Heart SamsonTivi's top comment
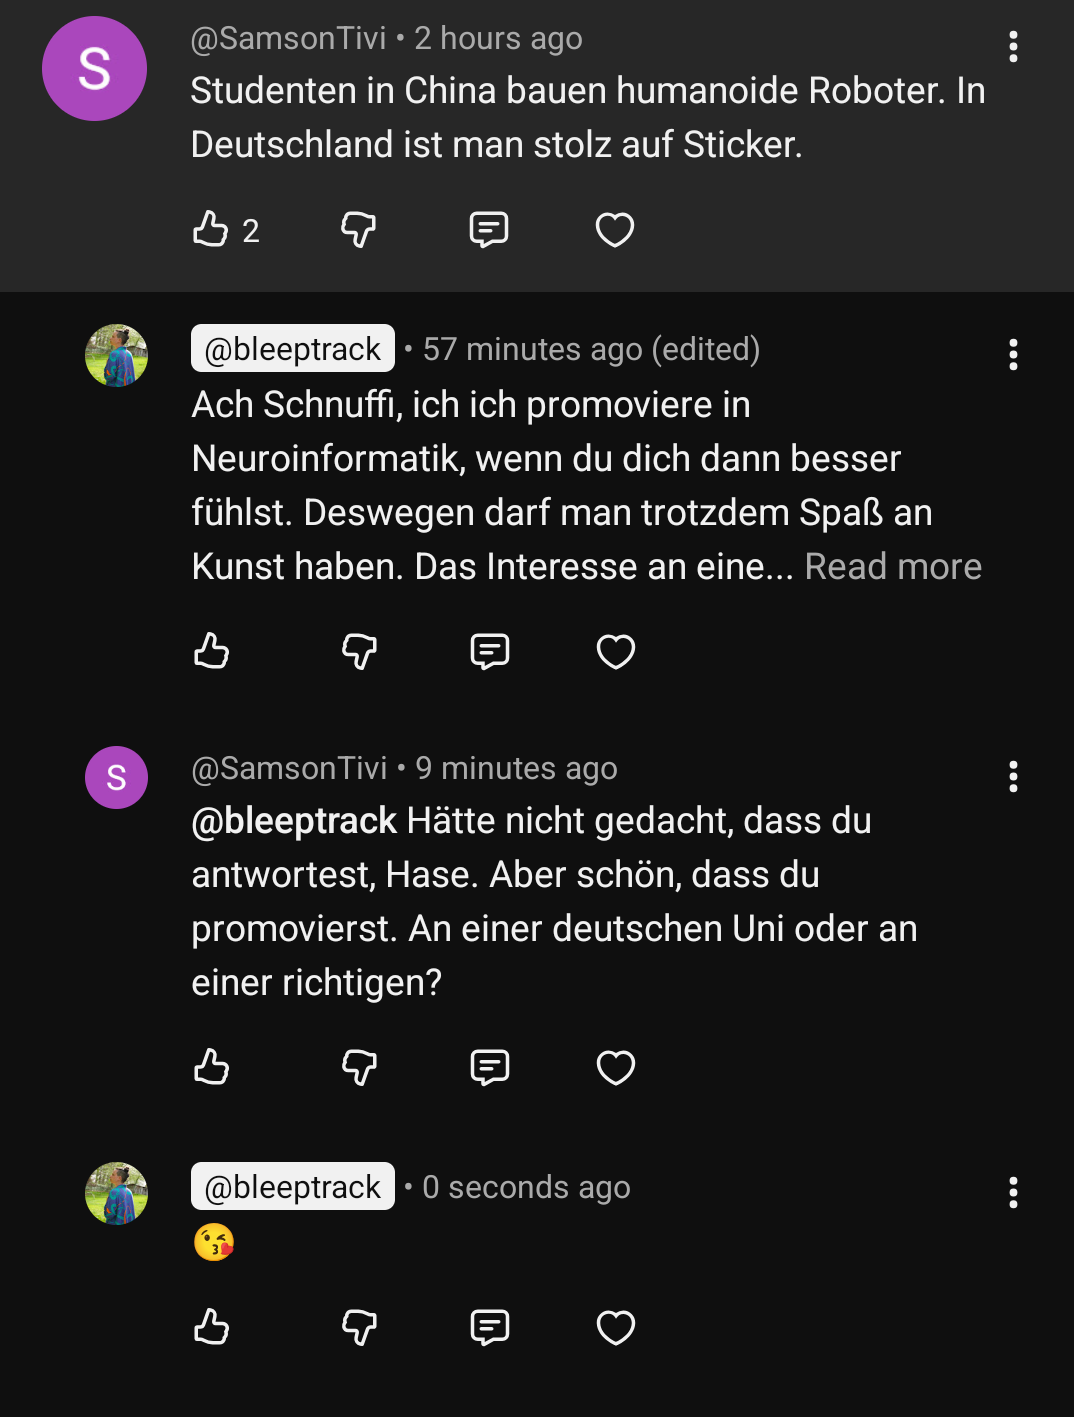Screen dimensions: 1074x1417 click(615, 229)
